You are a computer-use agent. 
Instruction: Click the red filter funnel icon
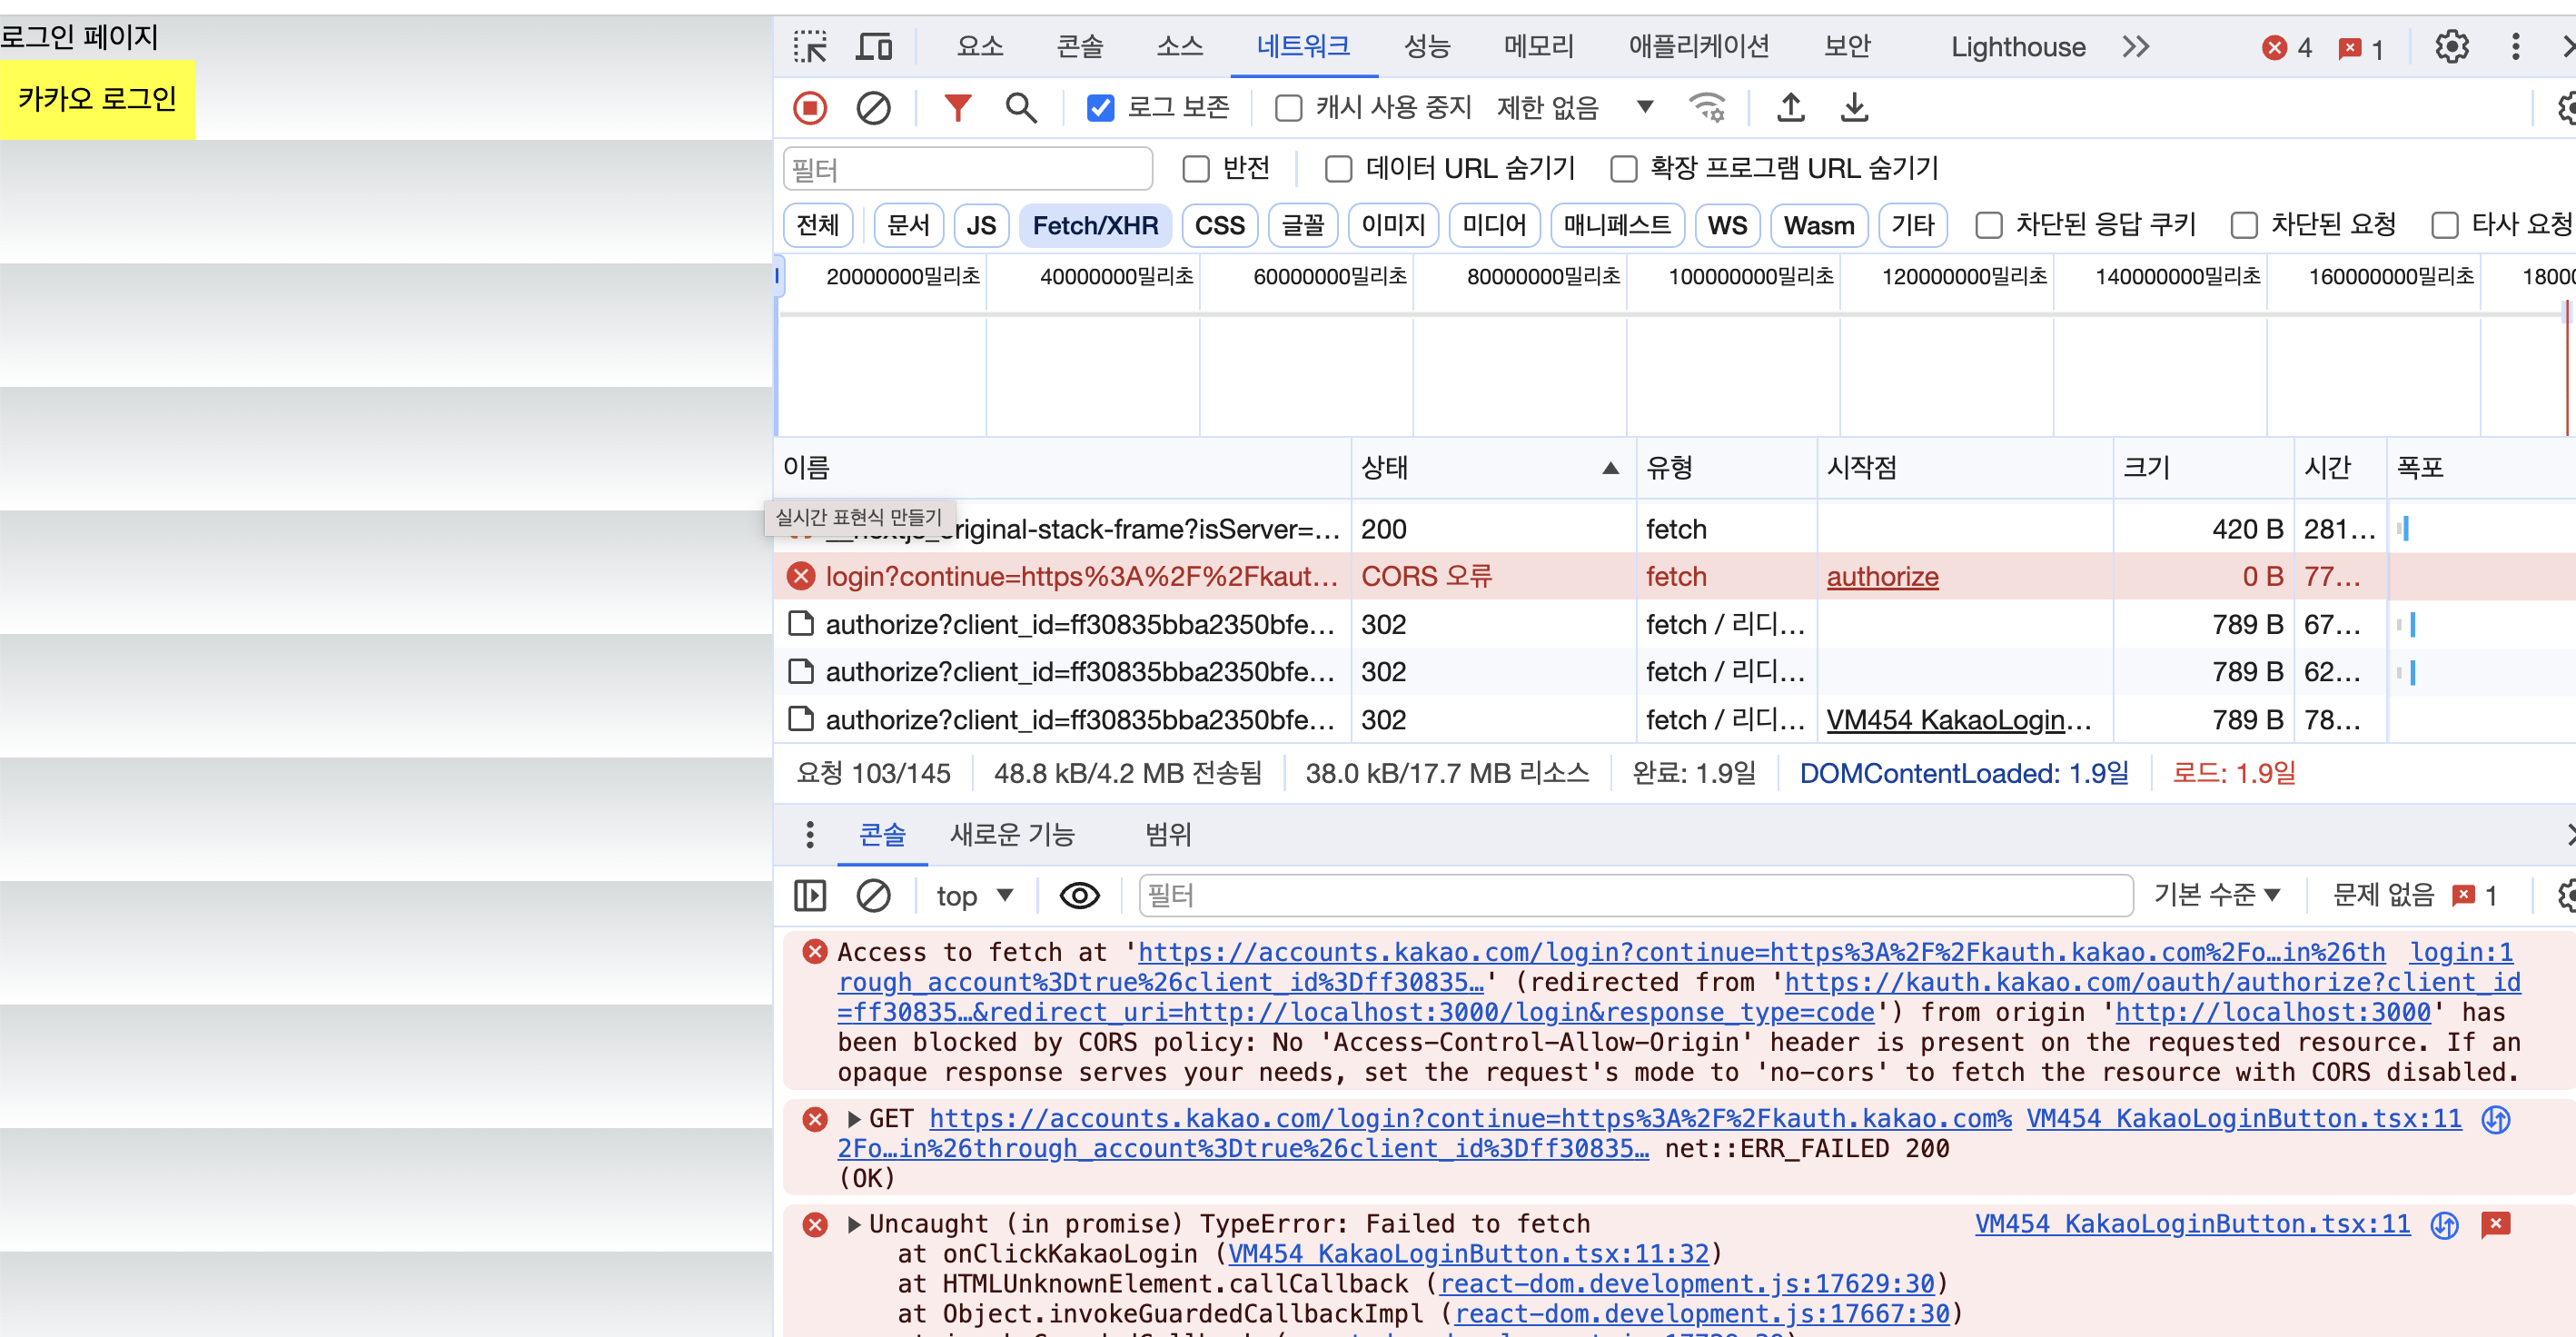(x=957, y=108)
